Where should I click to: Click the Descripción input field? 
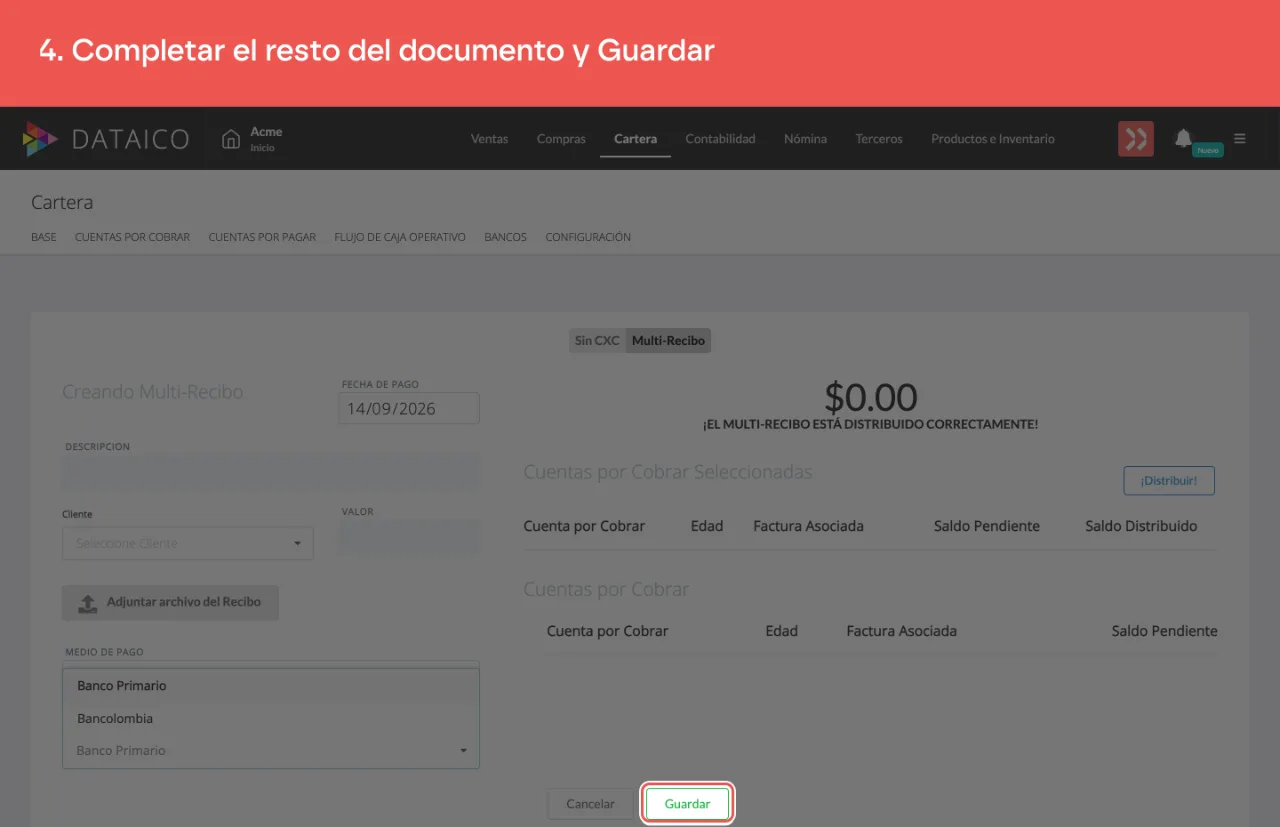click(272, 473)
